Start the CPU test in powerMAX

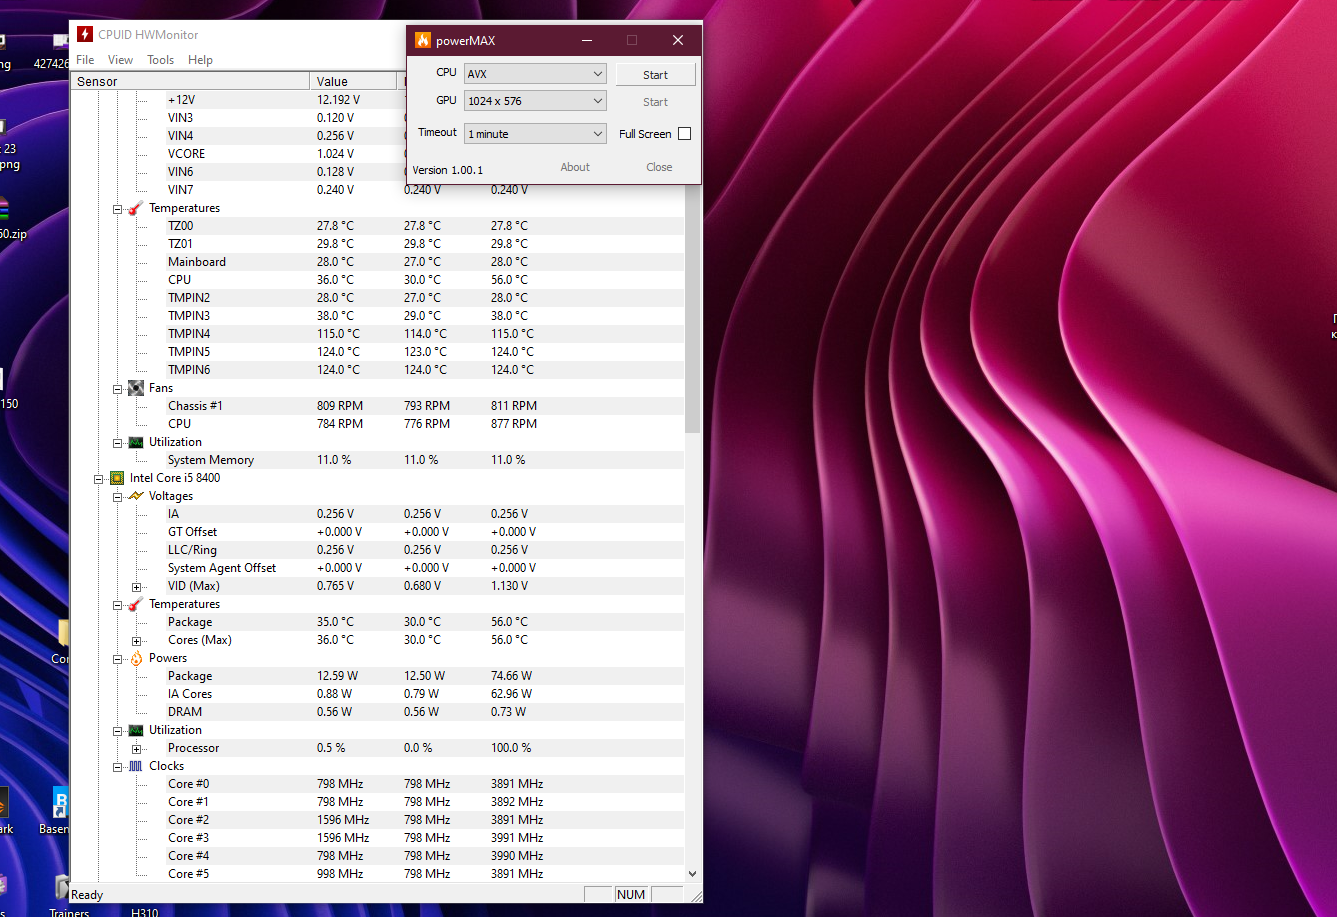tap(656, 75)
